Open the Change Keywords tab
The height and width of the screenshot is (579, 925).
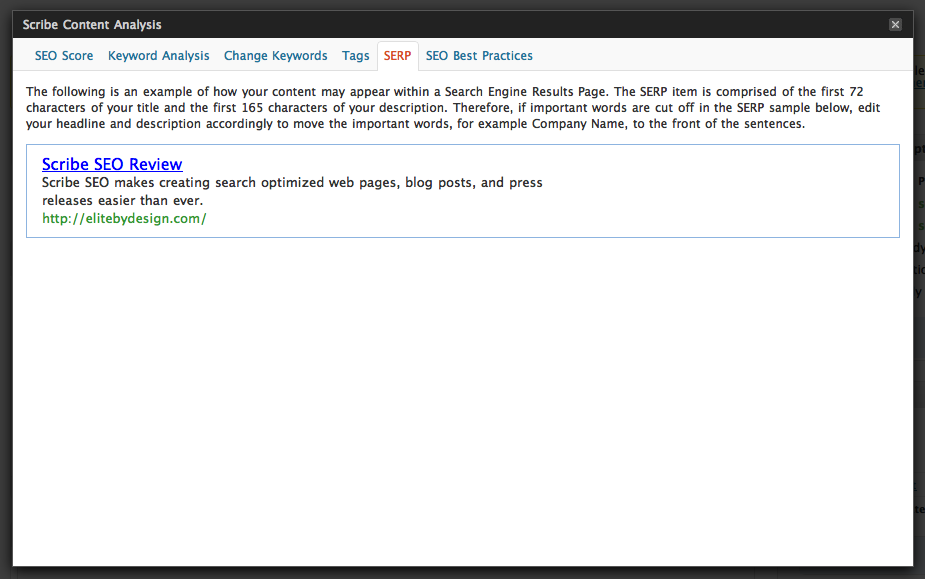click(275, 55)
